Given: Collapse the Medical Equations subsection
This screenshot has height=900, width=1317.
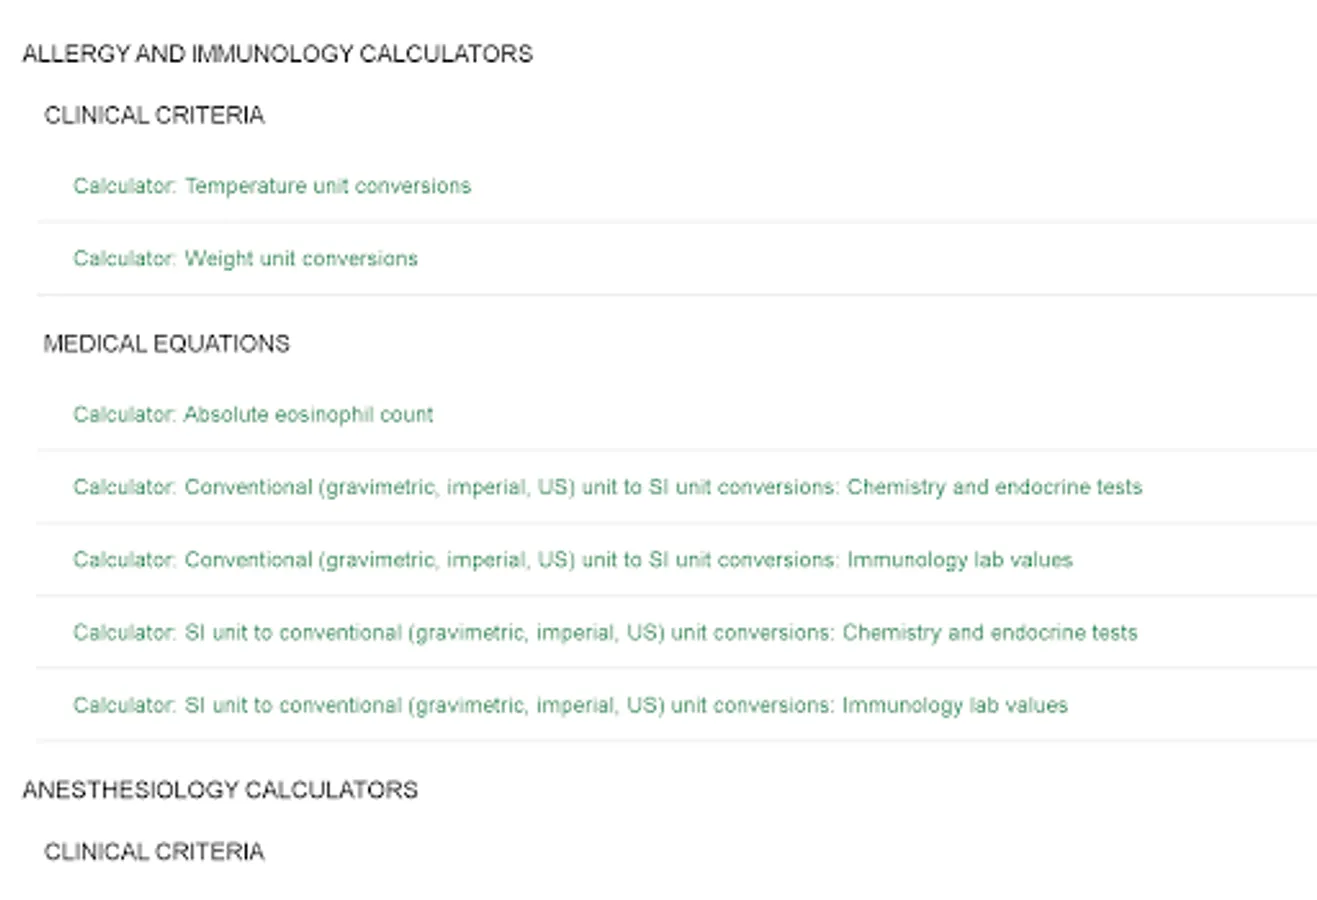Looking at the screenshot, I should click(166, 344).
